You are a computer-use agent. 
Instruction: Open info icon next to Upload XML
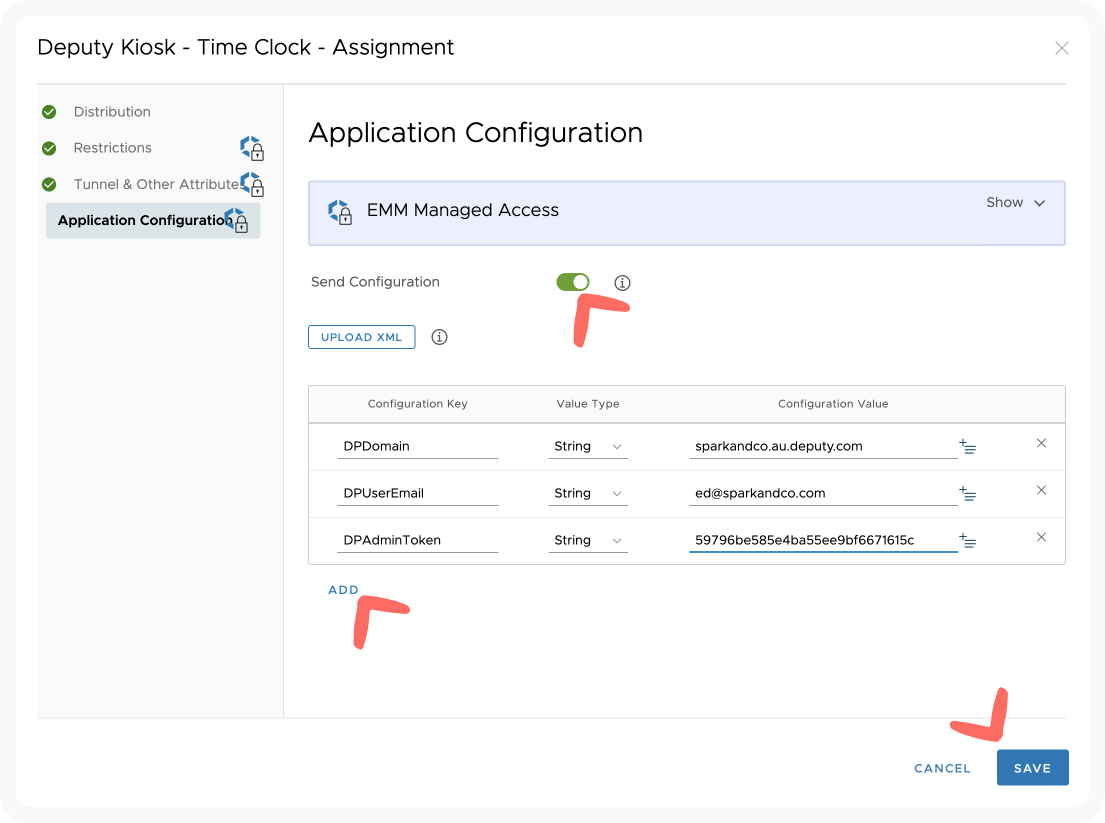point(439,337)
